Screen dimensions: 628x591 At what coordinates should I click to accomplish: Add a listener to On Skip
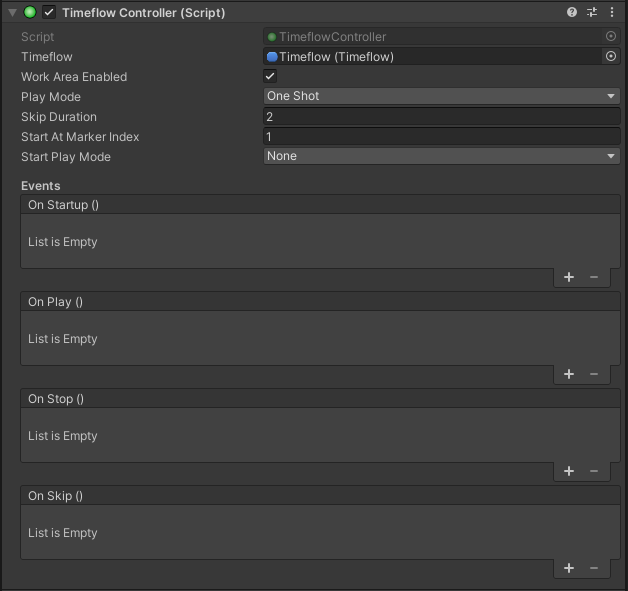(569, 568)
